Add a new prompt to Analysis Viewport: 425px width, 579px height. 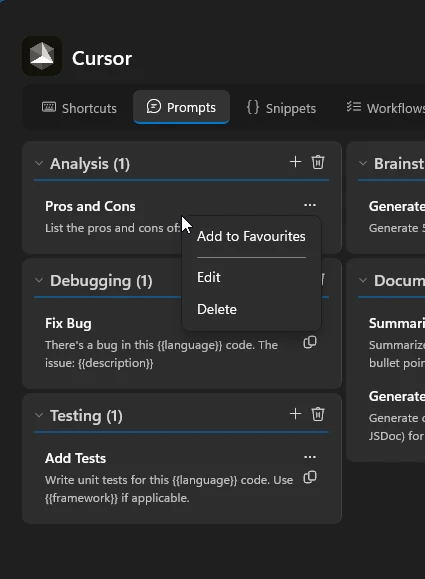pos(295,162)
